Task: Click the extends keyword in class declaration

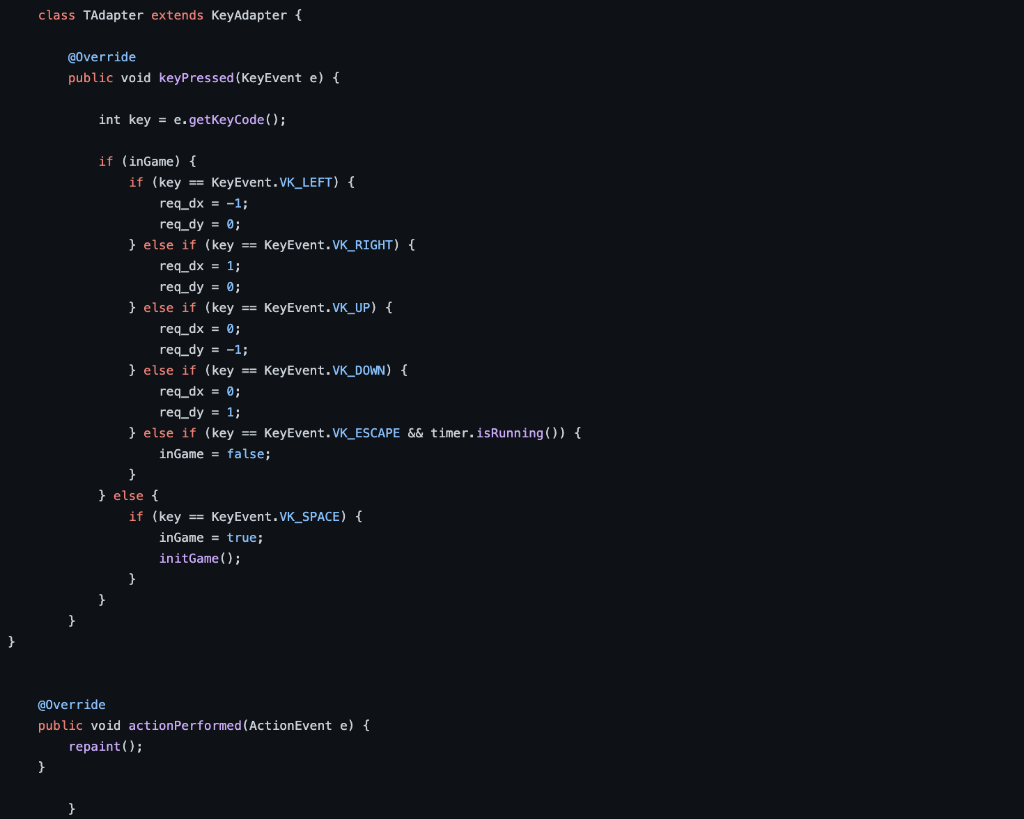Action: point(176,15)
